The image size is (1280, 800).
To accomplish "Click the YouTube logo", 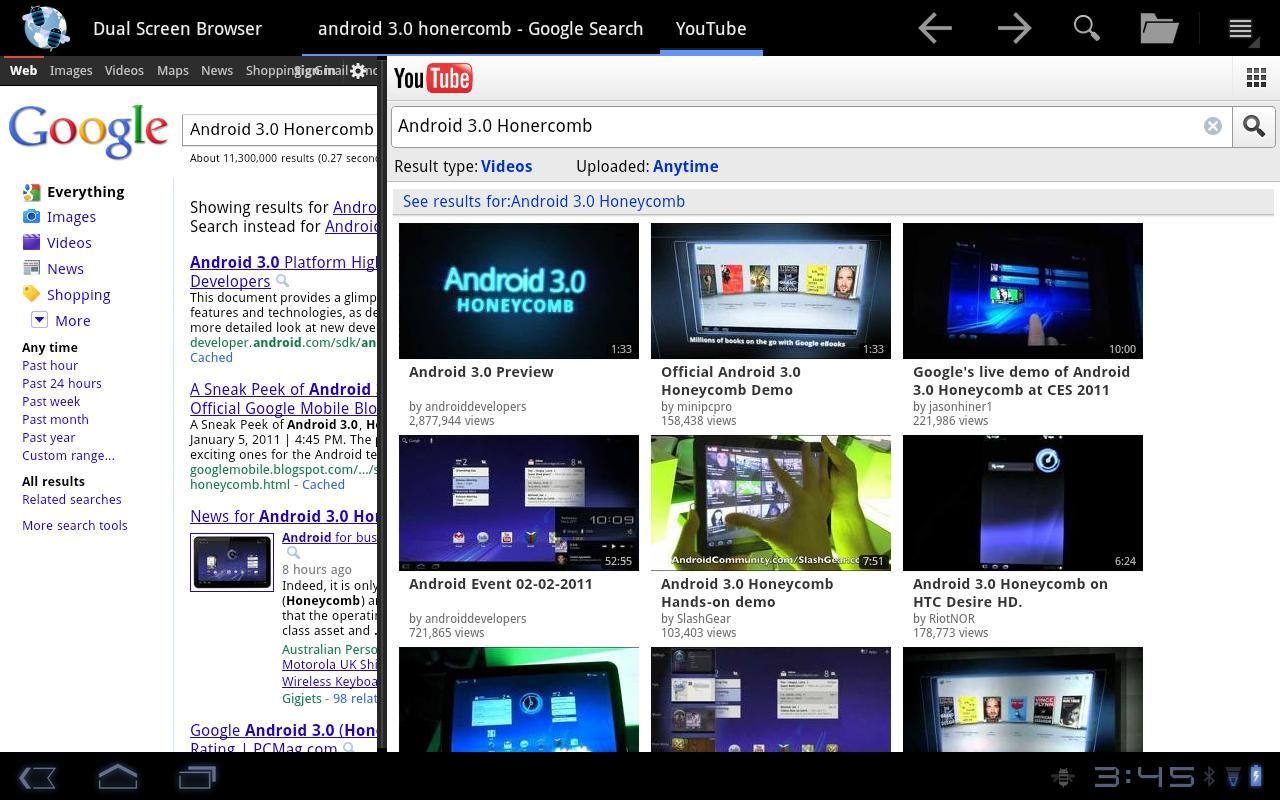I will tap(433, 77).
